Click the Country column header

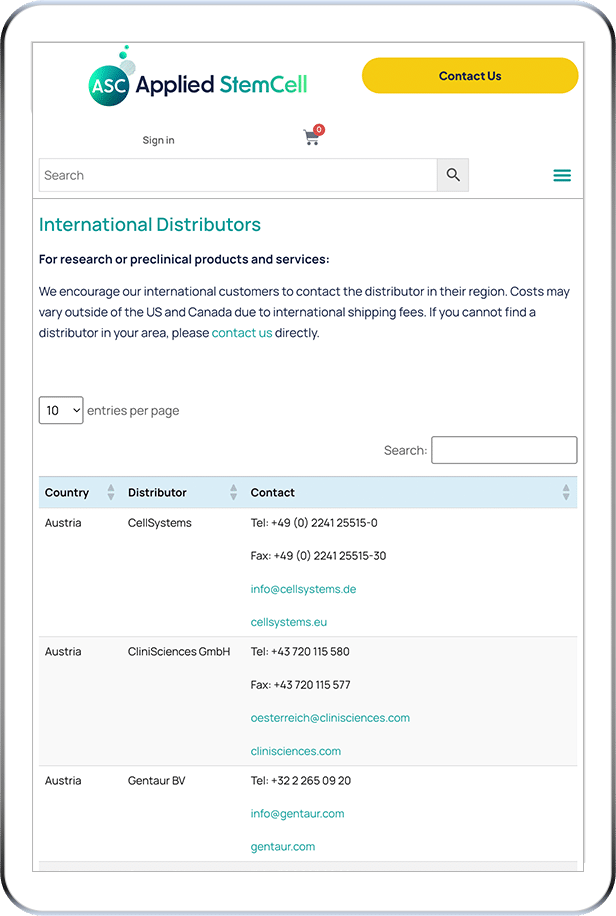(67, 492)
